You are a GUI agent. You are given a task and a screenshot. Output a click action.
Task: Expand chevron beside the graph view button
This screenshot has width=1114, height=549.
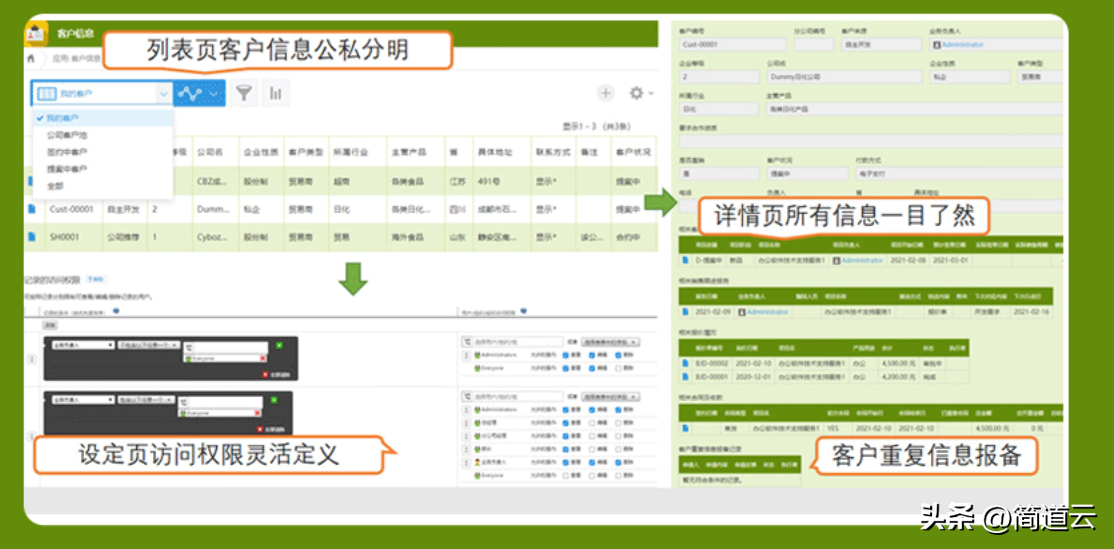pos(216,93)
